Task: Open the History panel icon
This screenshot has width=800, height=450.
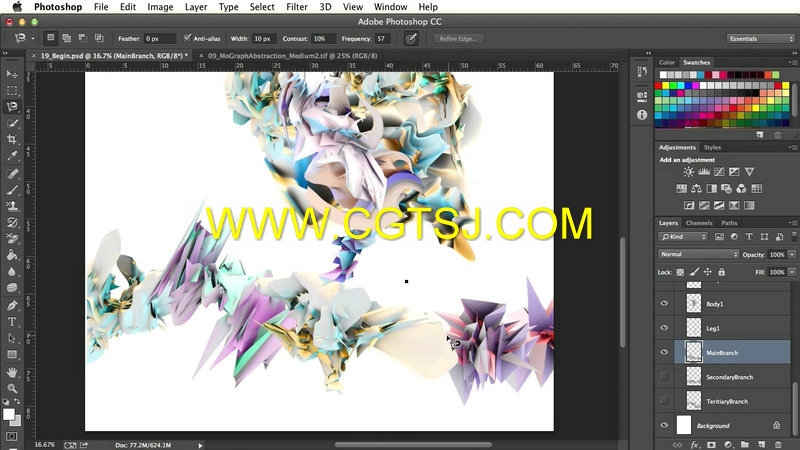Action: [642, 72]
